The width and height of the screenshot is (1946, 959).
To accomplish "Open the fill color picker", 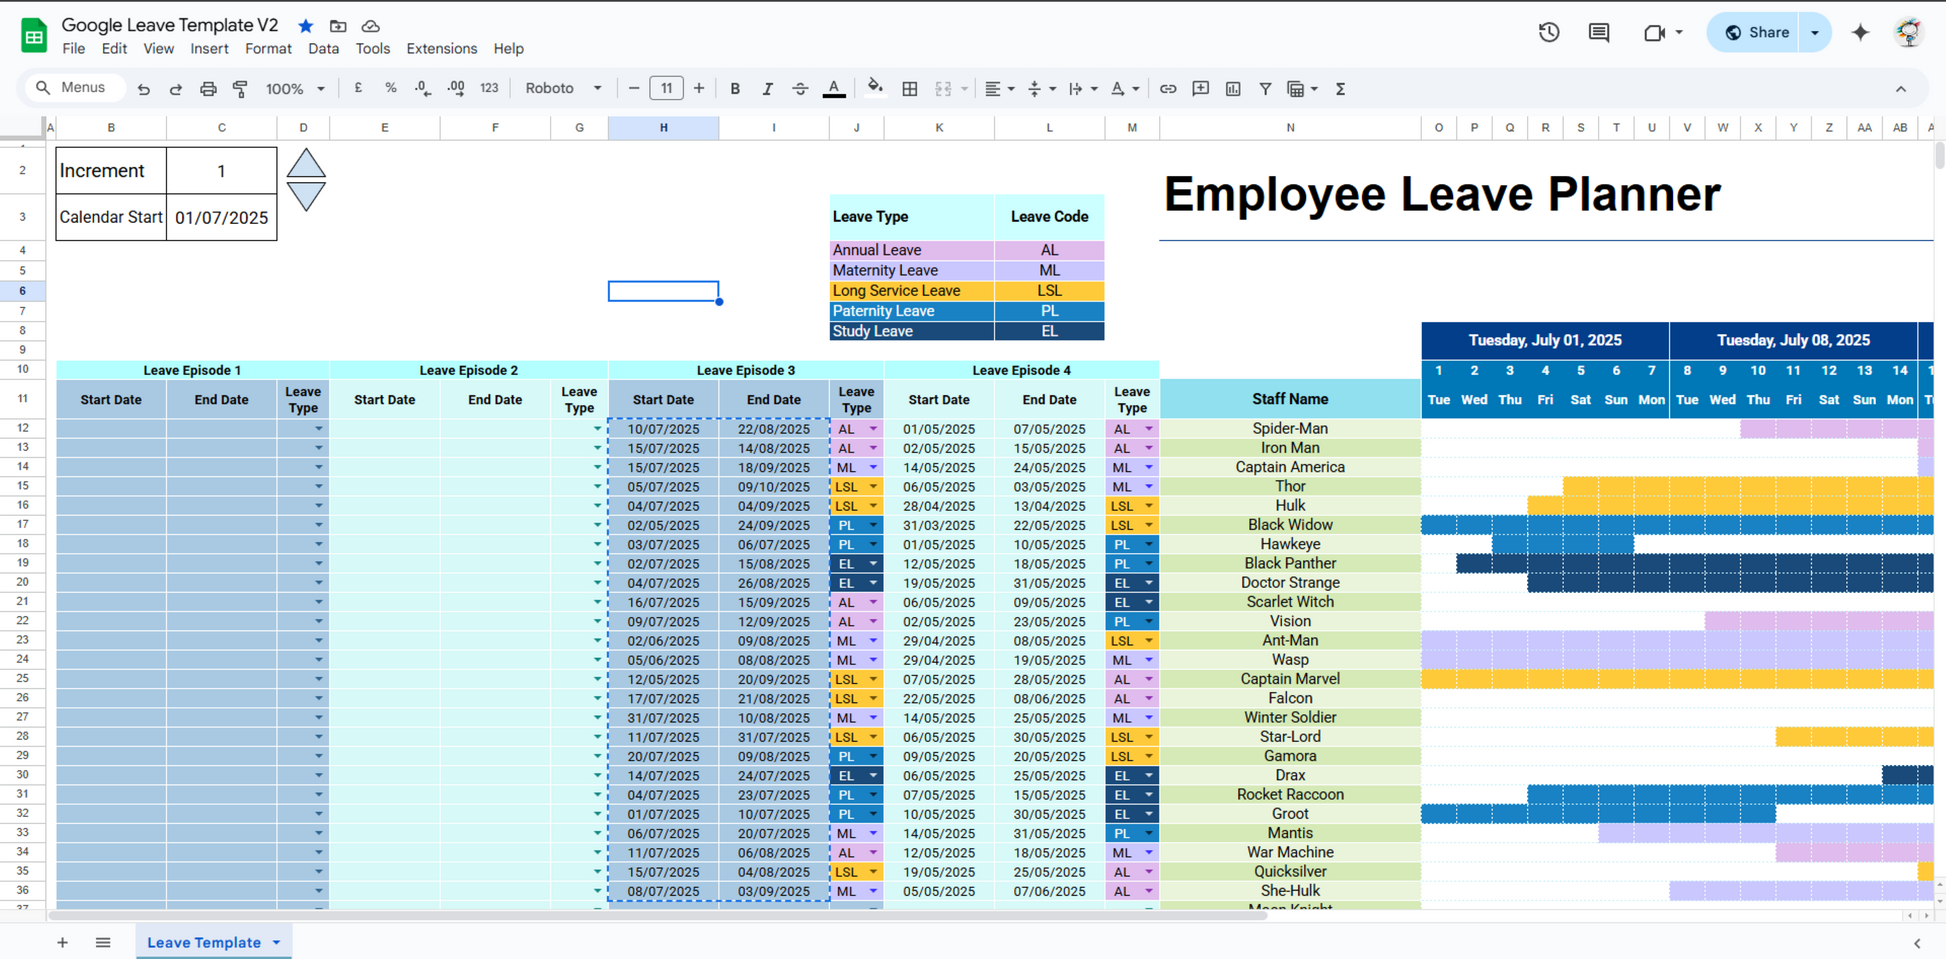I will [x=875, y=88].
